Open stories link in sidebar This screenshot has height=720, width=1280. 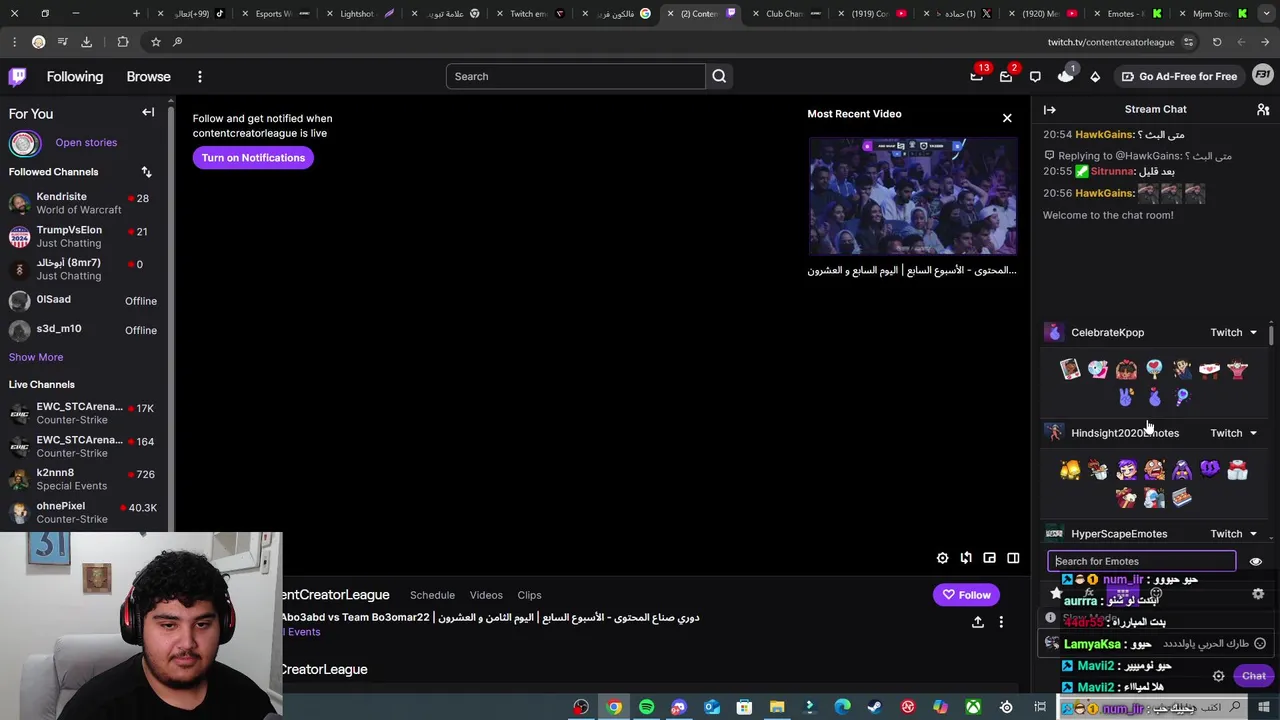(x=86, y=143)
